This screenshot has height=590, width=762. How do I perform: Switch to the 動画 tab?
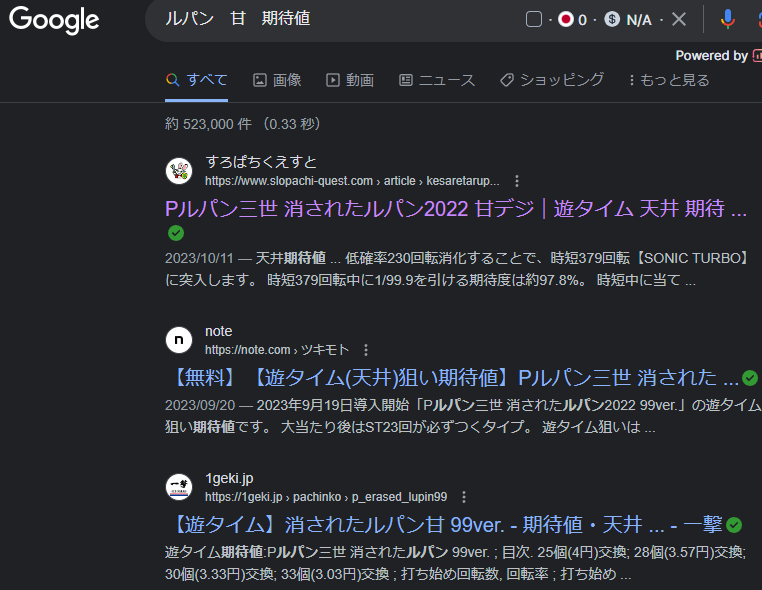(350, 80)
